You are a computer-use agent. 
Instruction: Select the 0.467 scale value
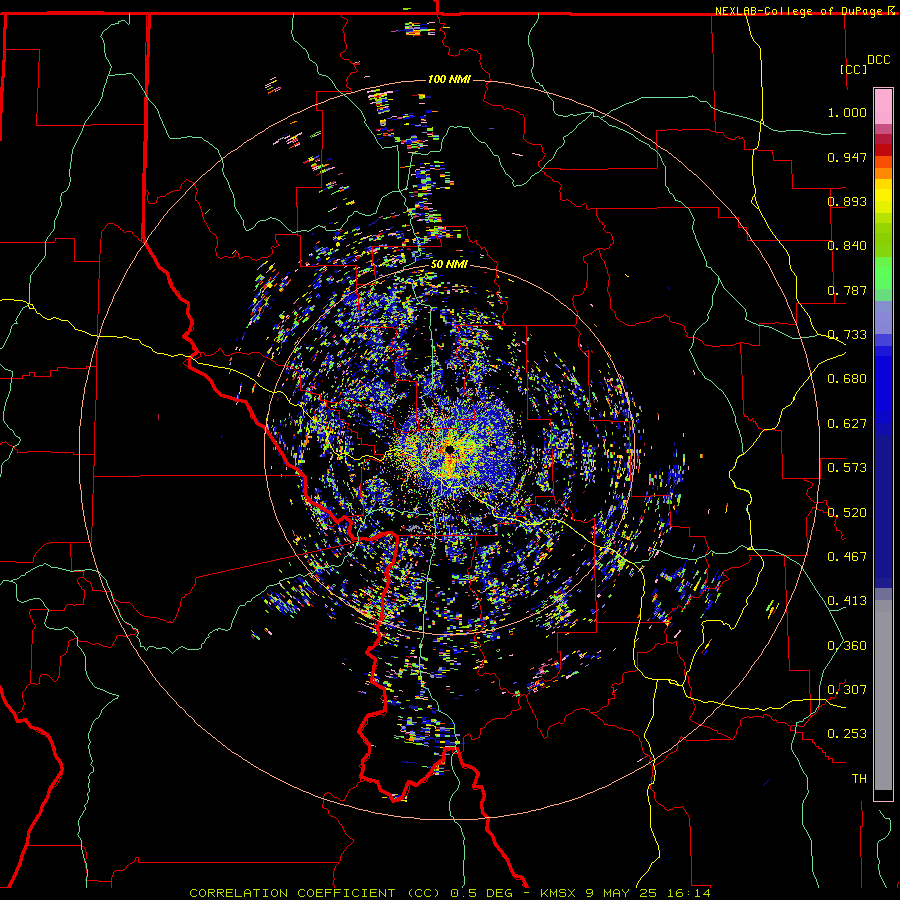coord(847,557)
